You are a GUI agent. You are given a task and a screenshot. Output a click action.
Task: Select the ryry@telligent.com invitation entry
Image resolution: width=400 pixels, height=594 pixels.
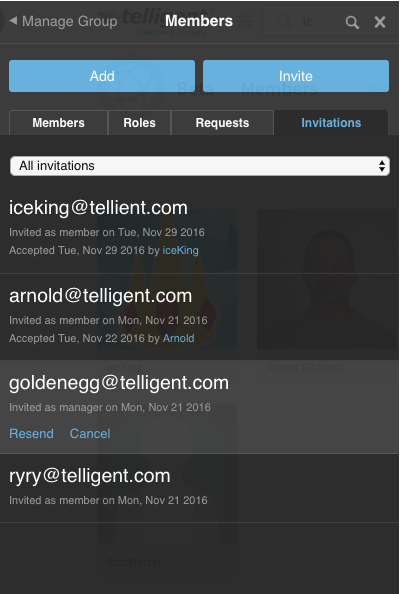click(x=199, y=488)
